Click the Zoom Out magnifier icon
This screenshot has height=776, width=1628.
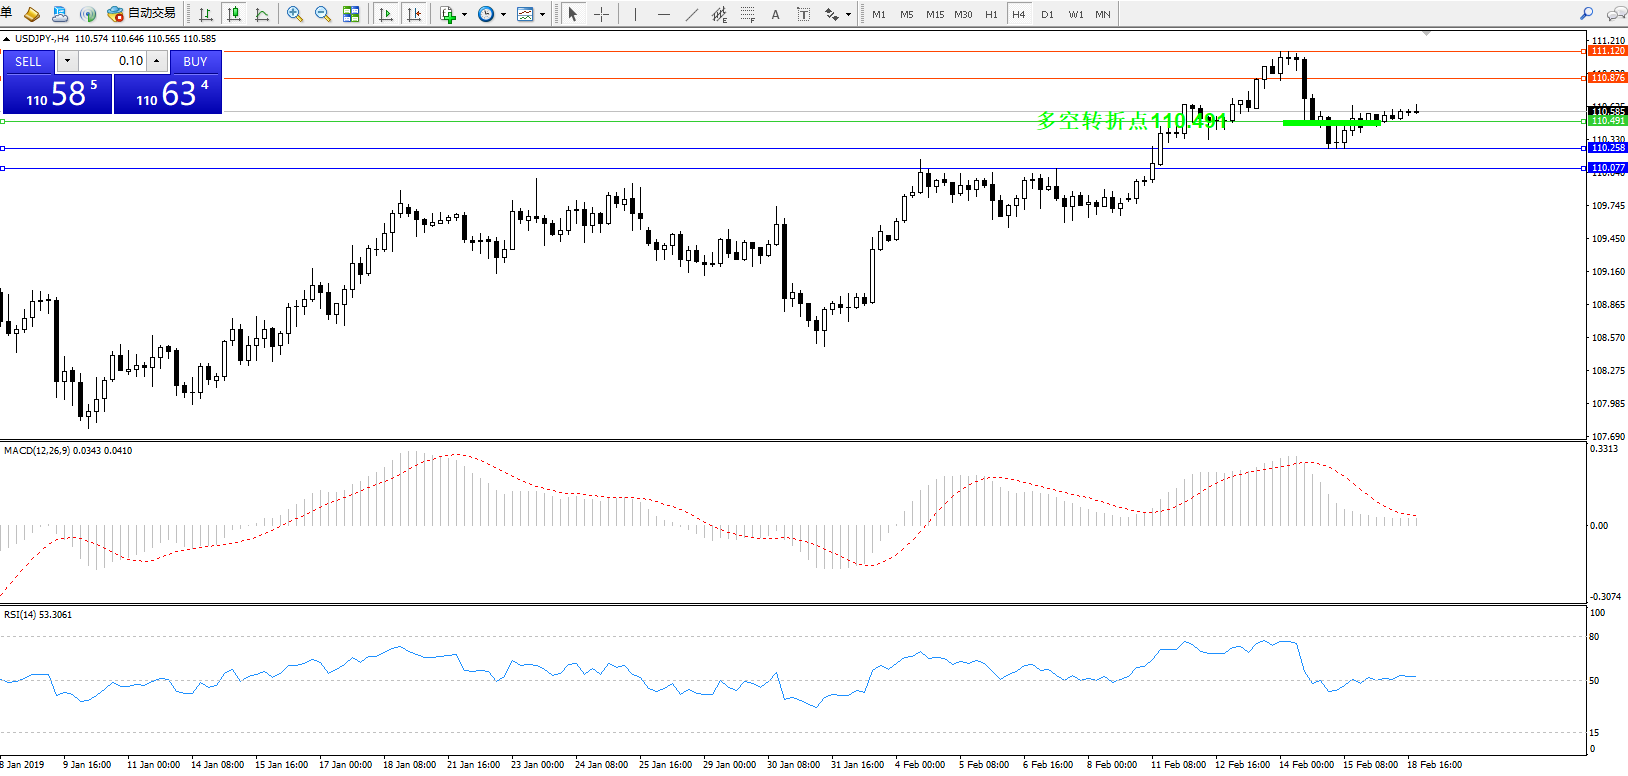(322, 14)
